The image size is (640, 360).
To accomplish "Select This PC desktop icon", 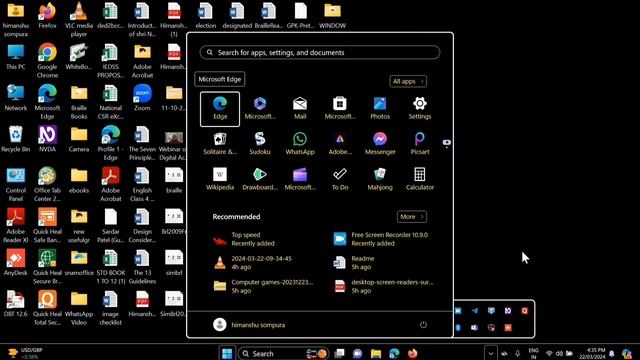I will (16, 56).
